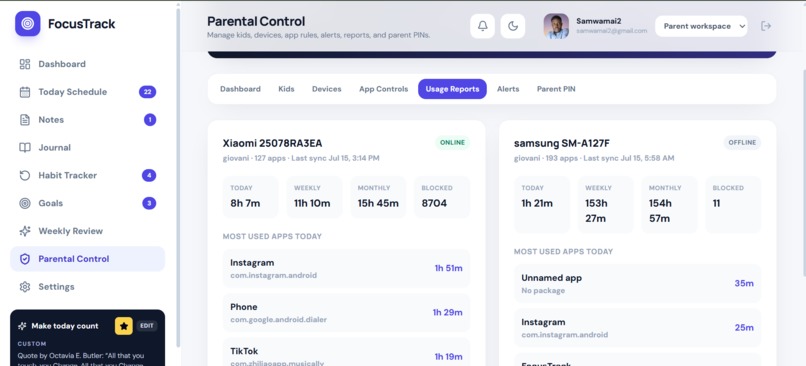Click the samwamai2@gmail.com email text

pyautogui.click(x=611, y=31)
